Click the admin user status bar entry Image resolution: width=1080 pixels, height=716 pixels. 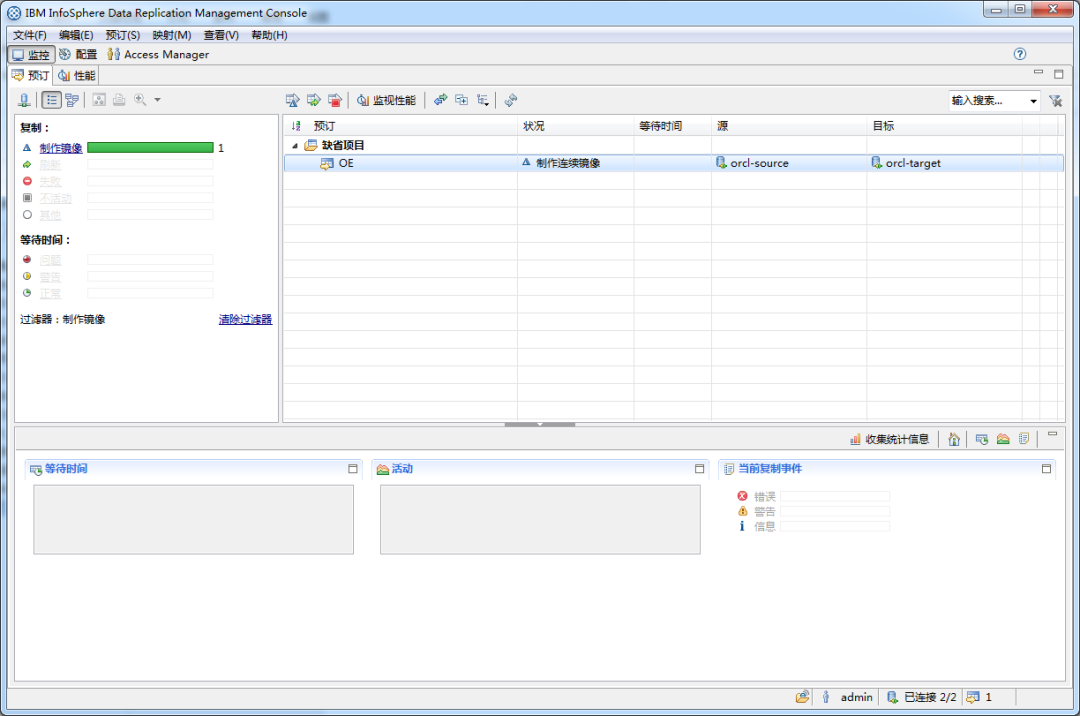(x=856, y=697)
